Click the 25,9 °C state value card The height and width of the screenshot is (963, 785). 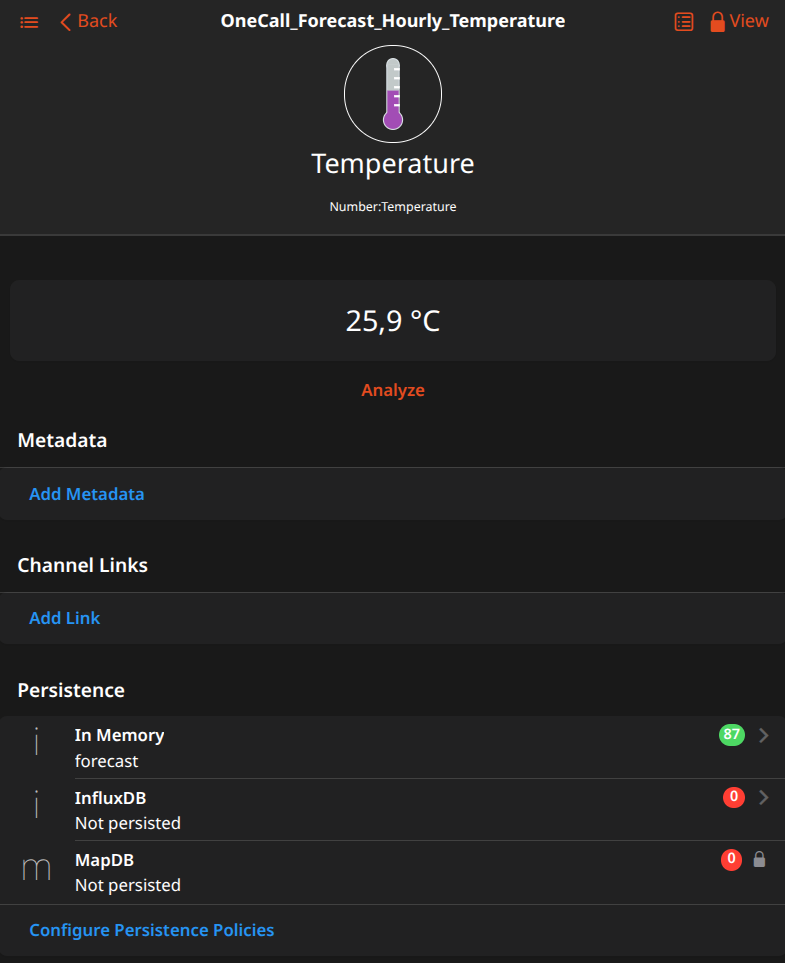[393, 321]
